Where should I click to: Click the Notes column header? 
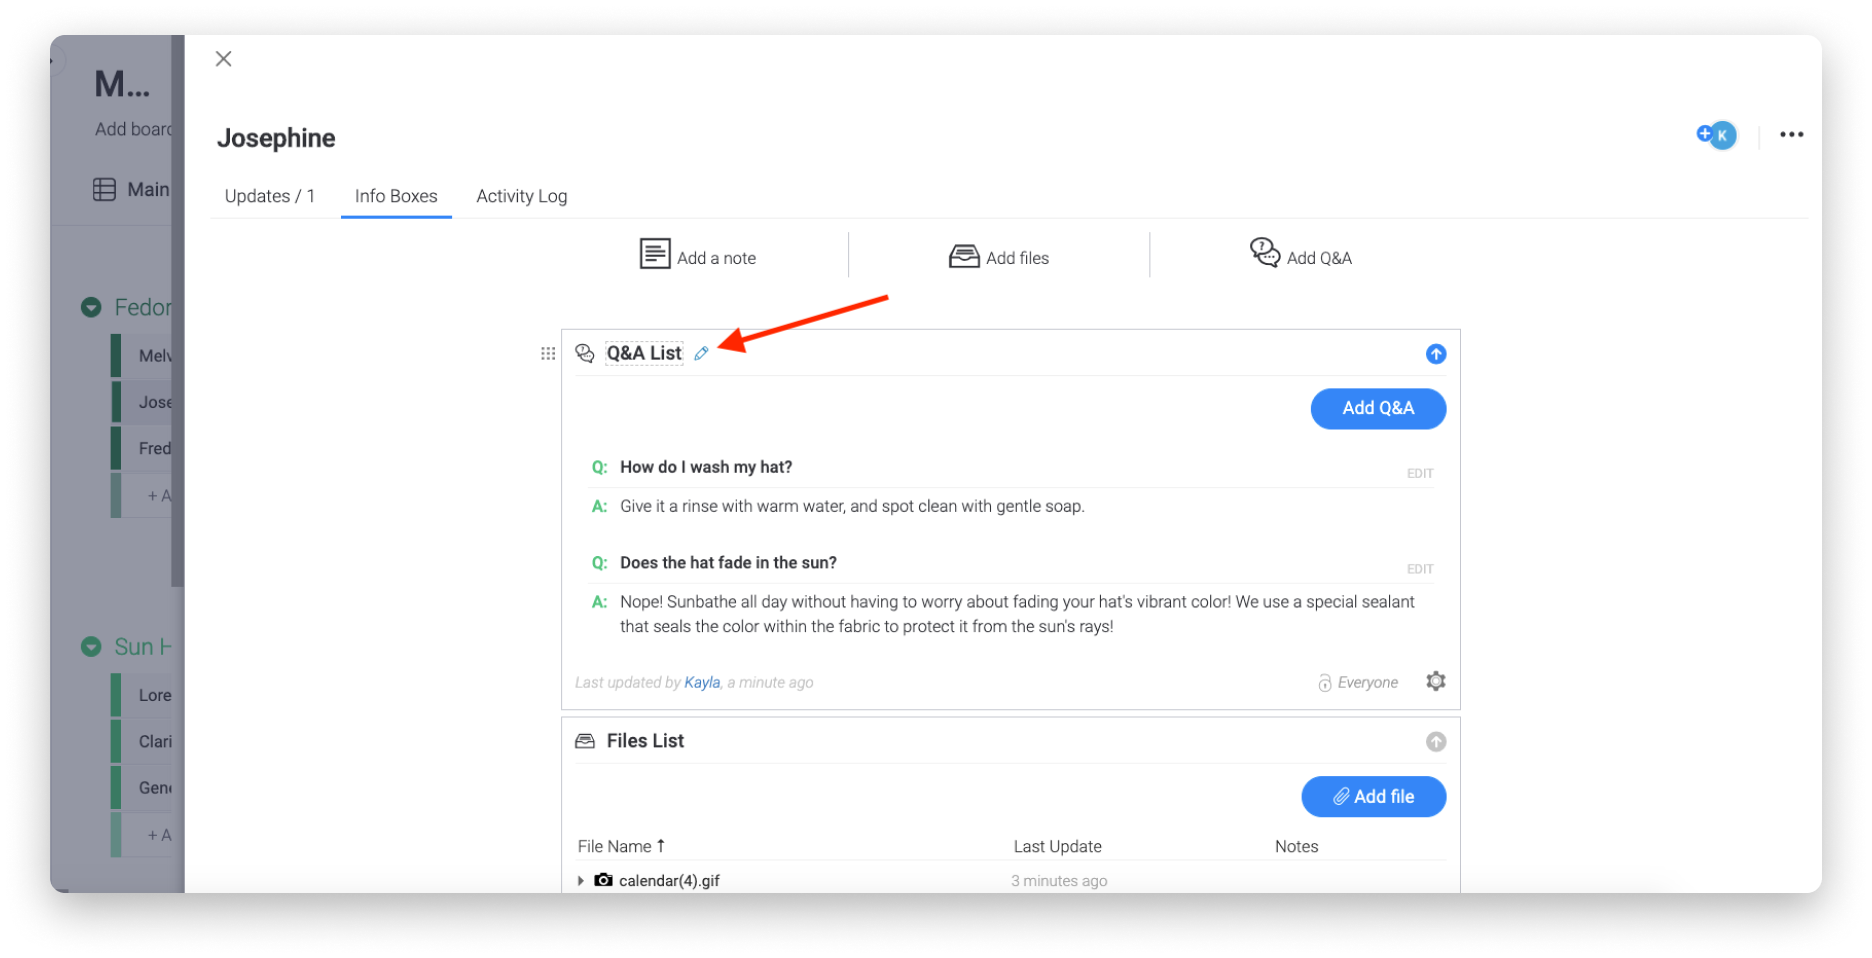(x=1296, y=846)
